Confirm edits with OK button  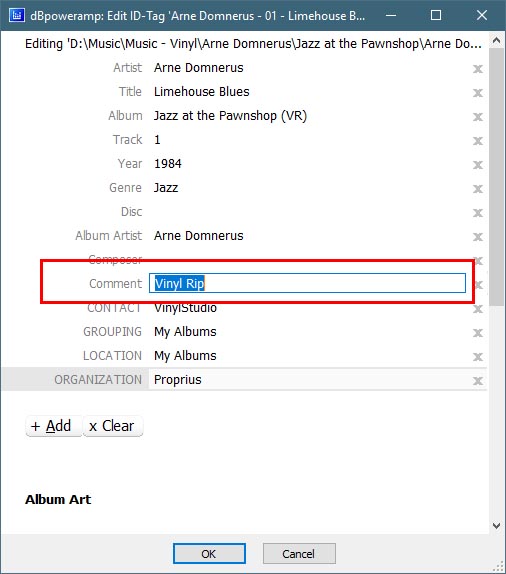pos(209,554)
